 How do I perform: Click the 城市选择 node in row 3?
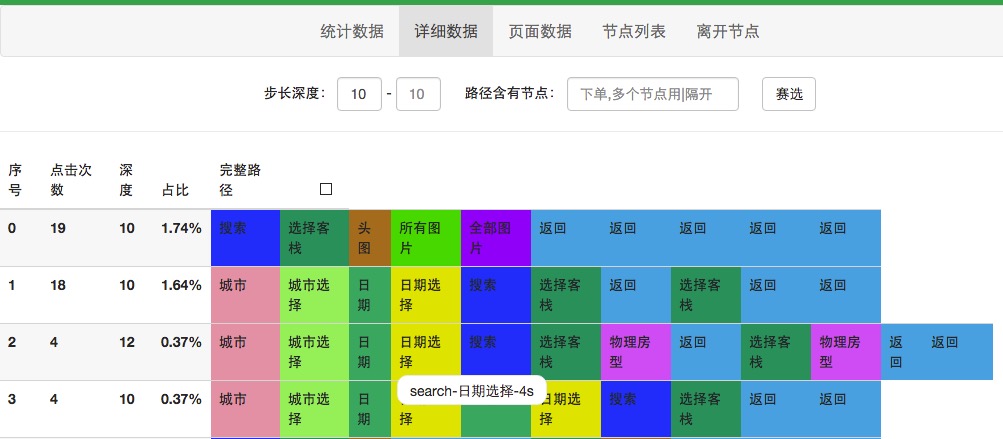click(x=315, y=409)
